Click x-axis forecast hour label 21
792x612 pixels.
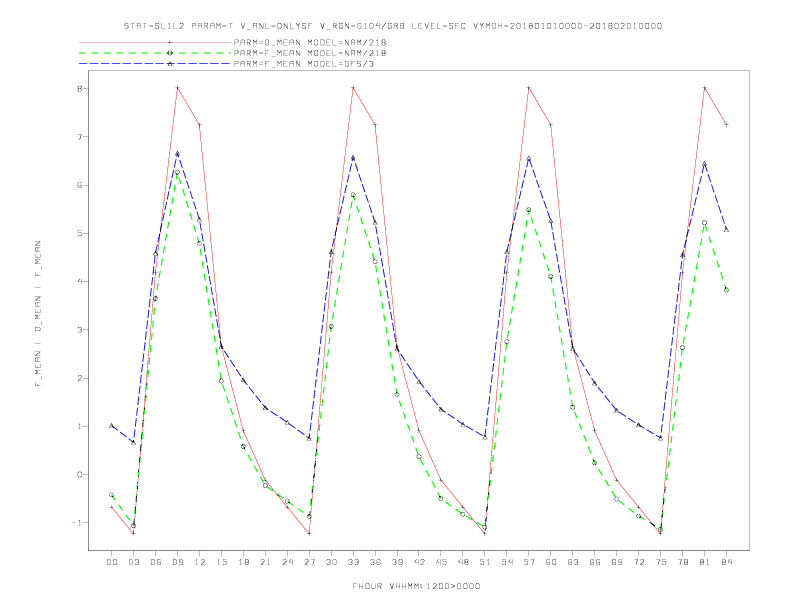[x=265, y=562]
